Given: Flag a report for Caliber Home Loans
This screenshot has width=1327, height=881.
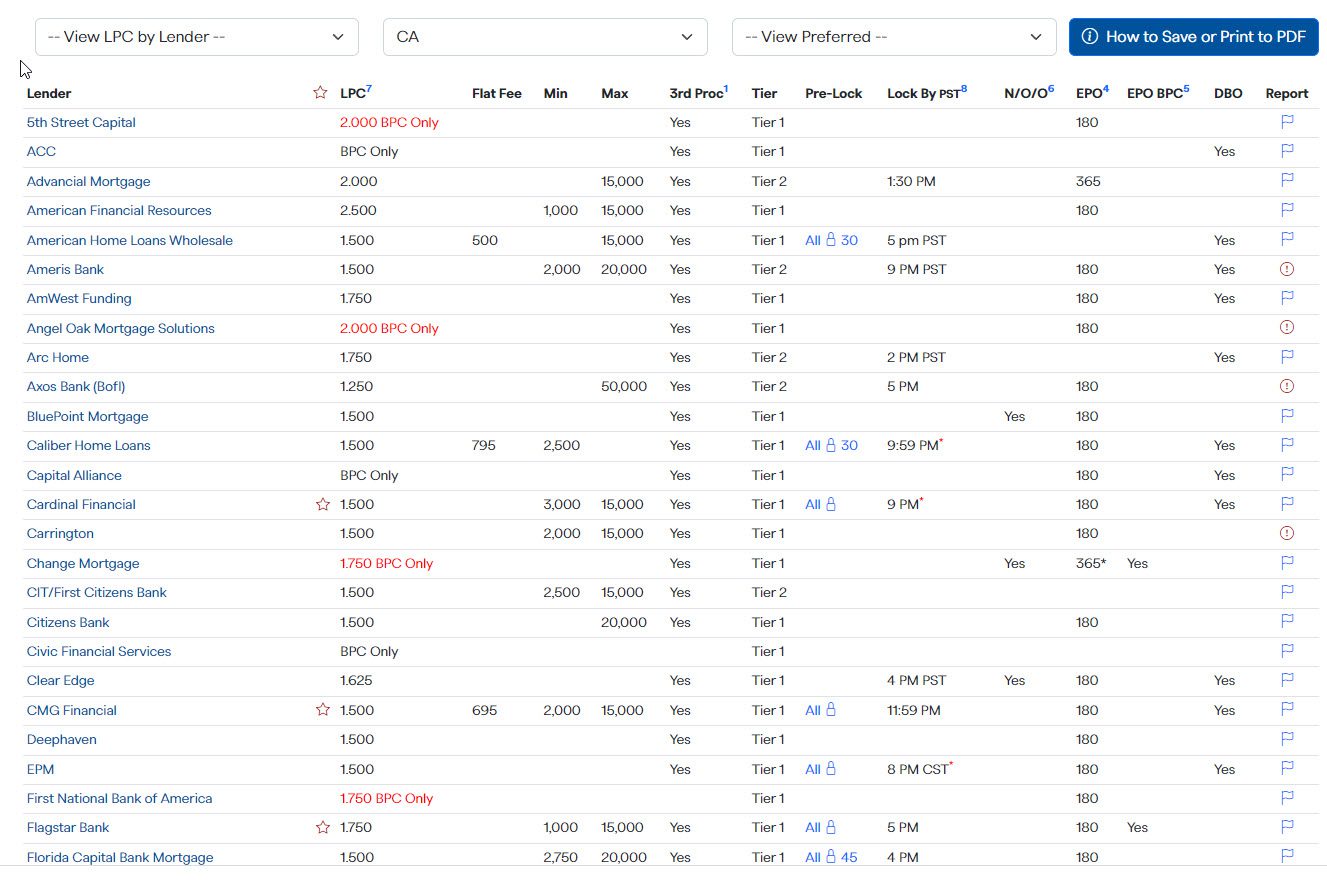Looking at the screenshot, I should click(1287, 445).
